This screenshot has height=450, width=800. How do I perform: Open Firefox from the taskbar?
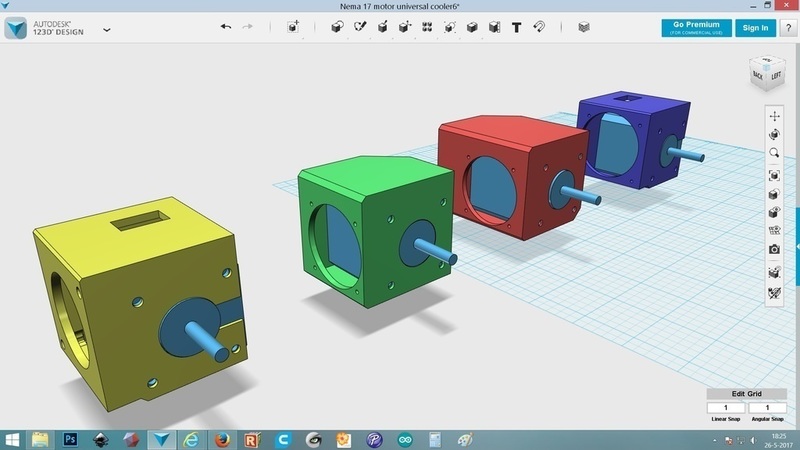[x=222, y=440]
